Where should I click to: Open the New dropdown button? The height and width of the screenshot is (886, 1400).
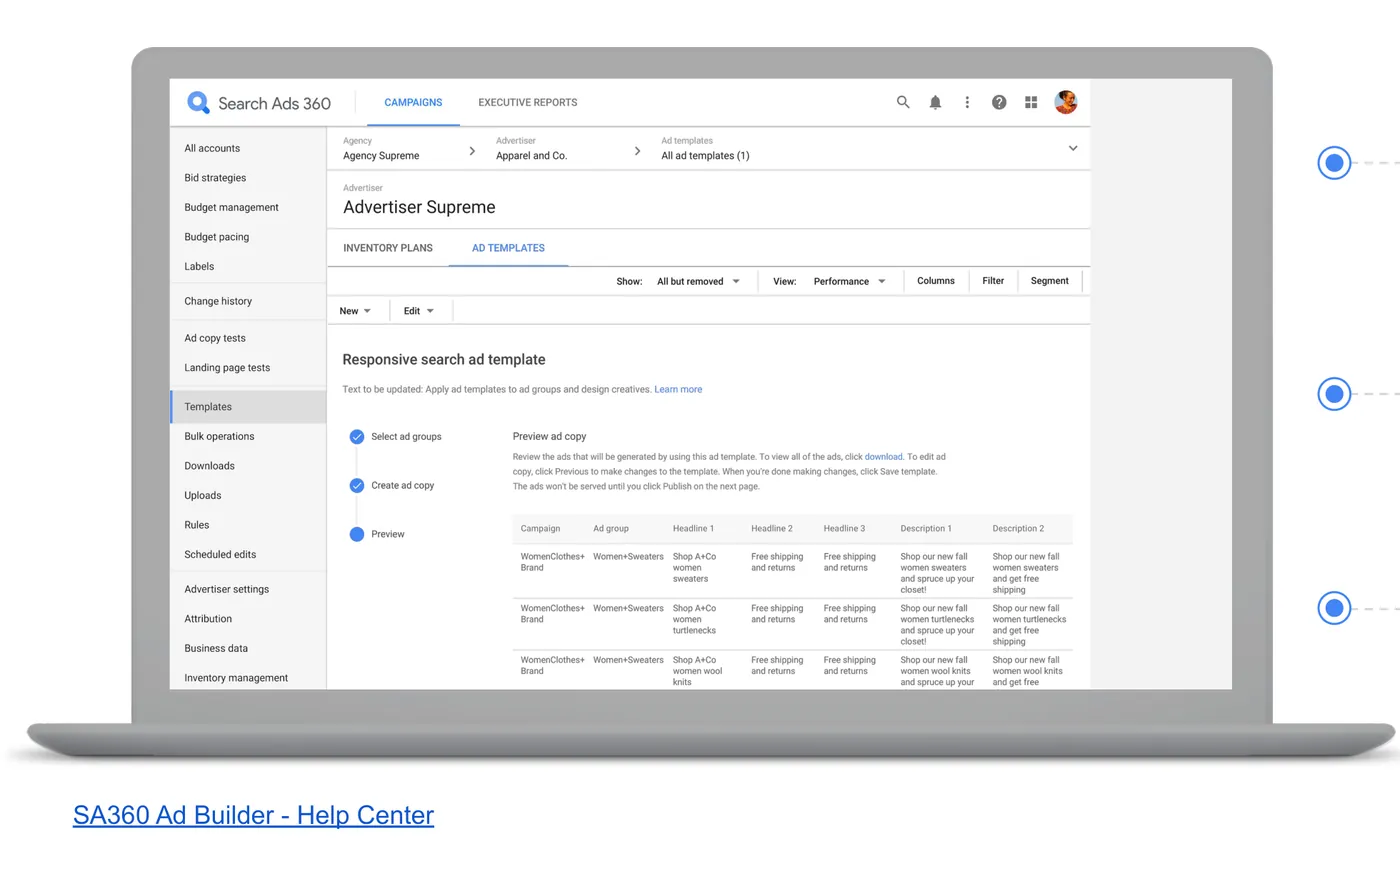point(355,311)
